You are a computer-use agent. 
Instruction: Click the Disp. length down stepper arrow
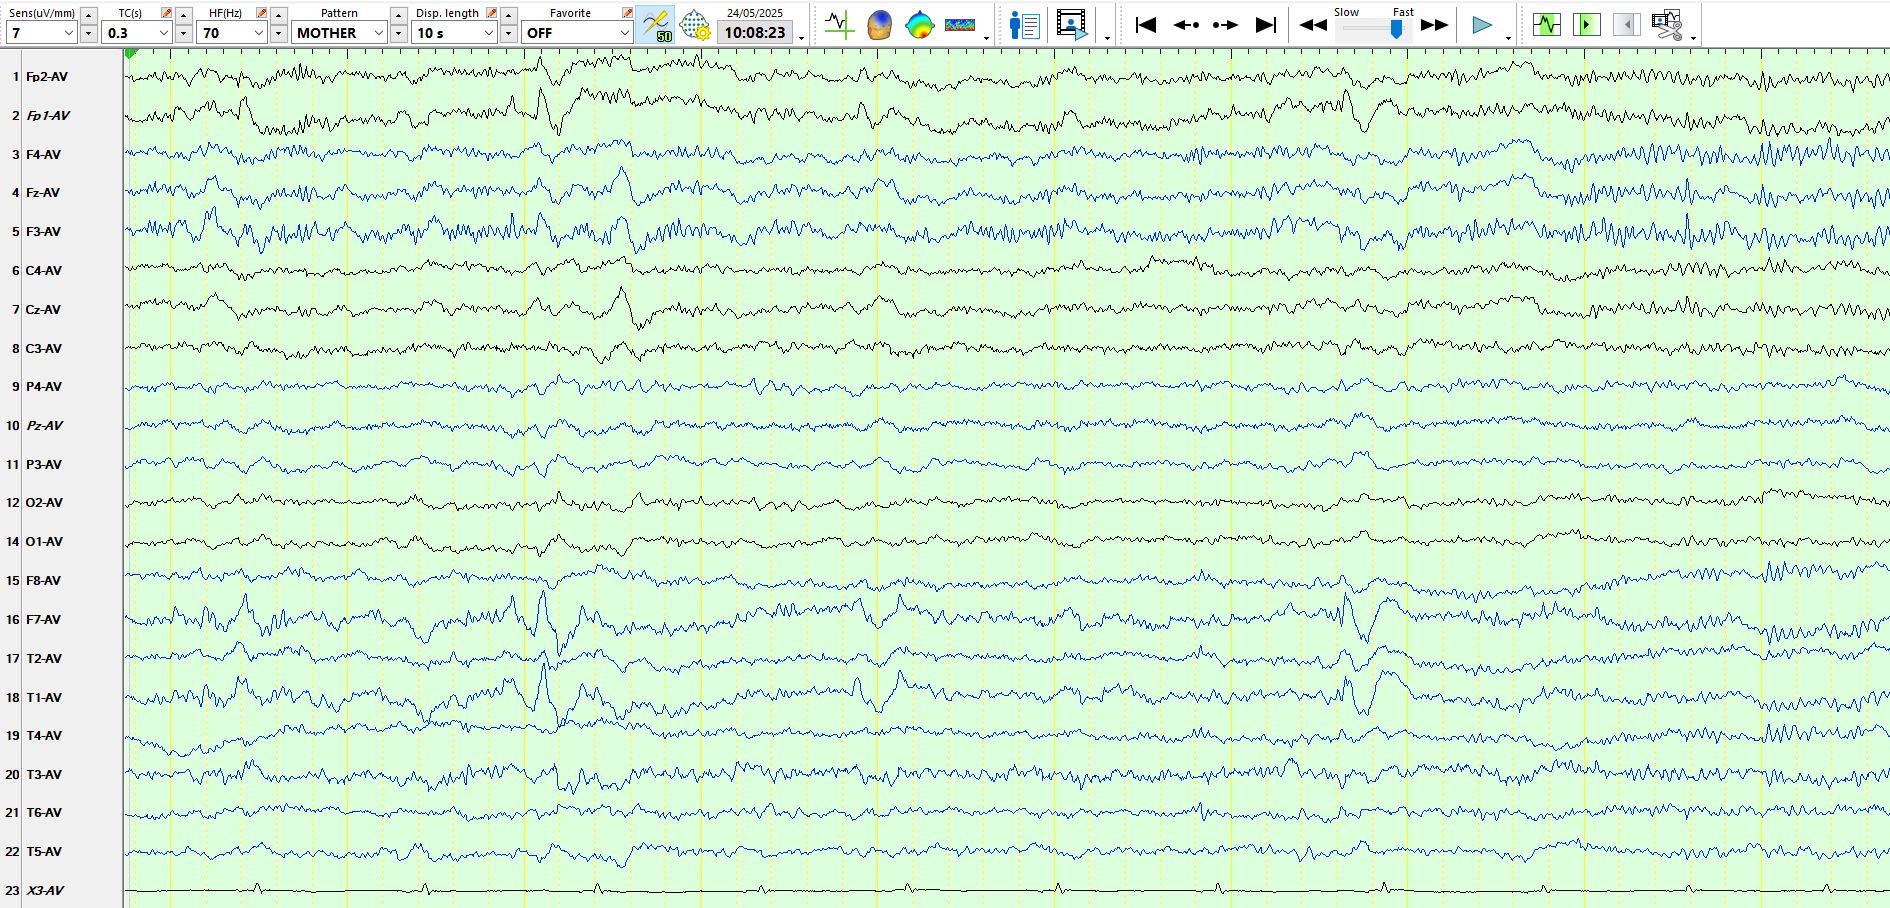point(508,33)
